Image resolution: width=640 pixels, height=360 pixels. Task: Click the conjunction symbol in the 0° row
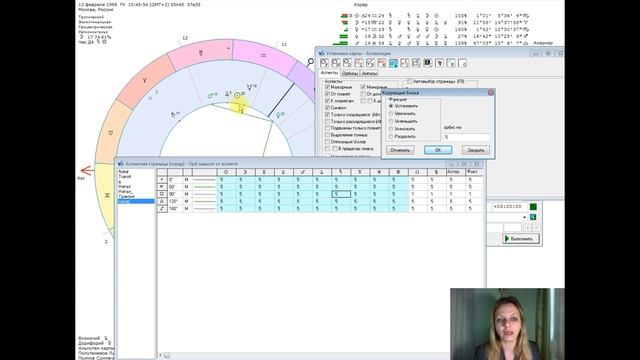point(162,179)
